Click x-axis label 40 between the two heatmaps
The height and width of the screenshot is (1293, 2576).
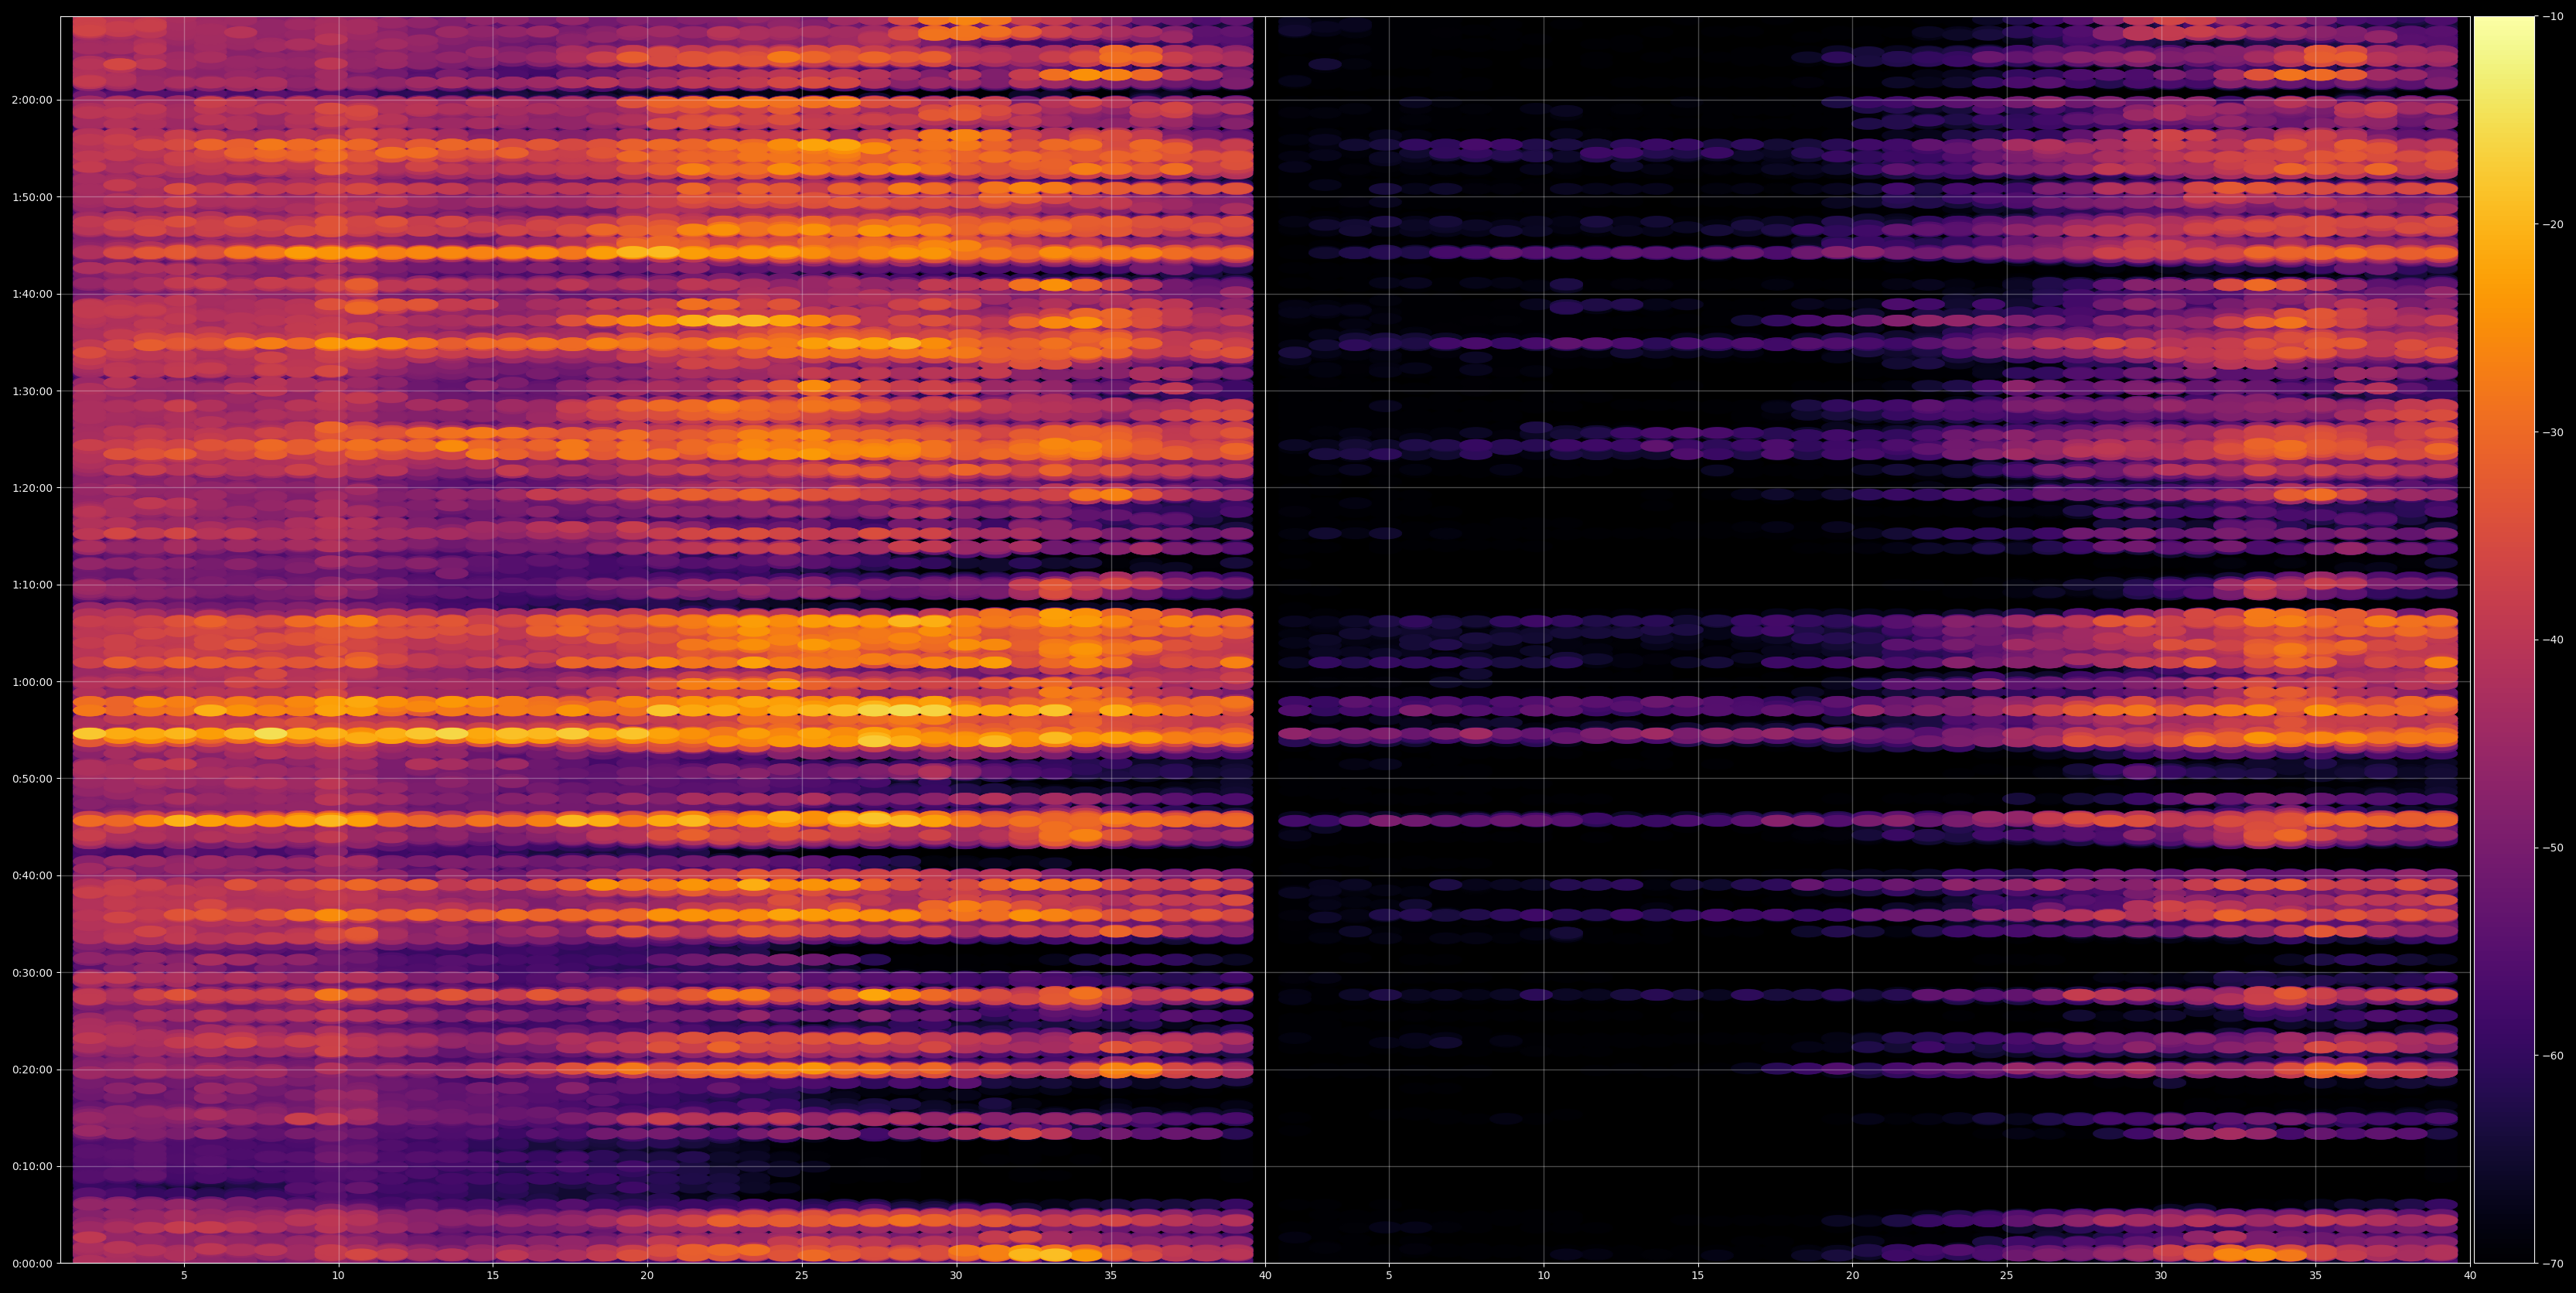point(1265,1276)
